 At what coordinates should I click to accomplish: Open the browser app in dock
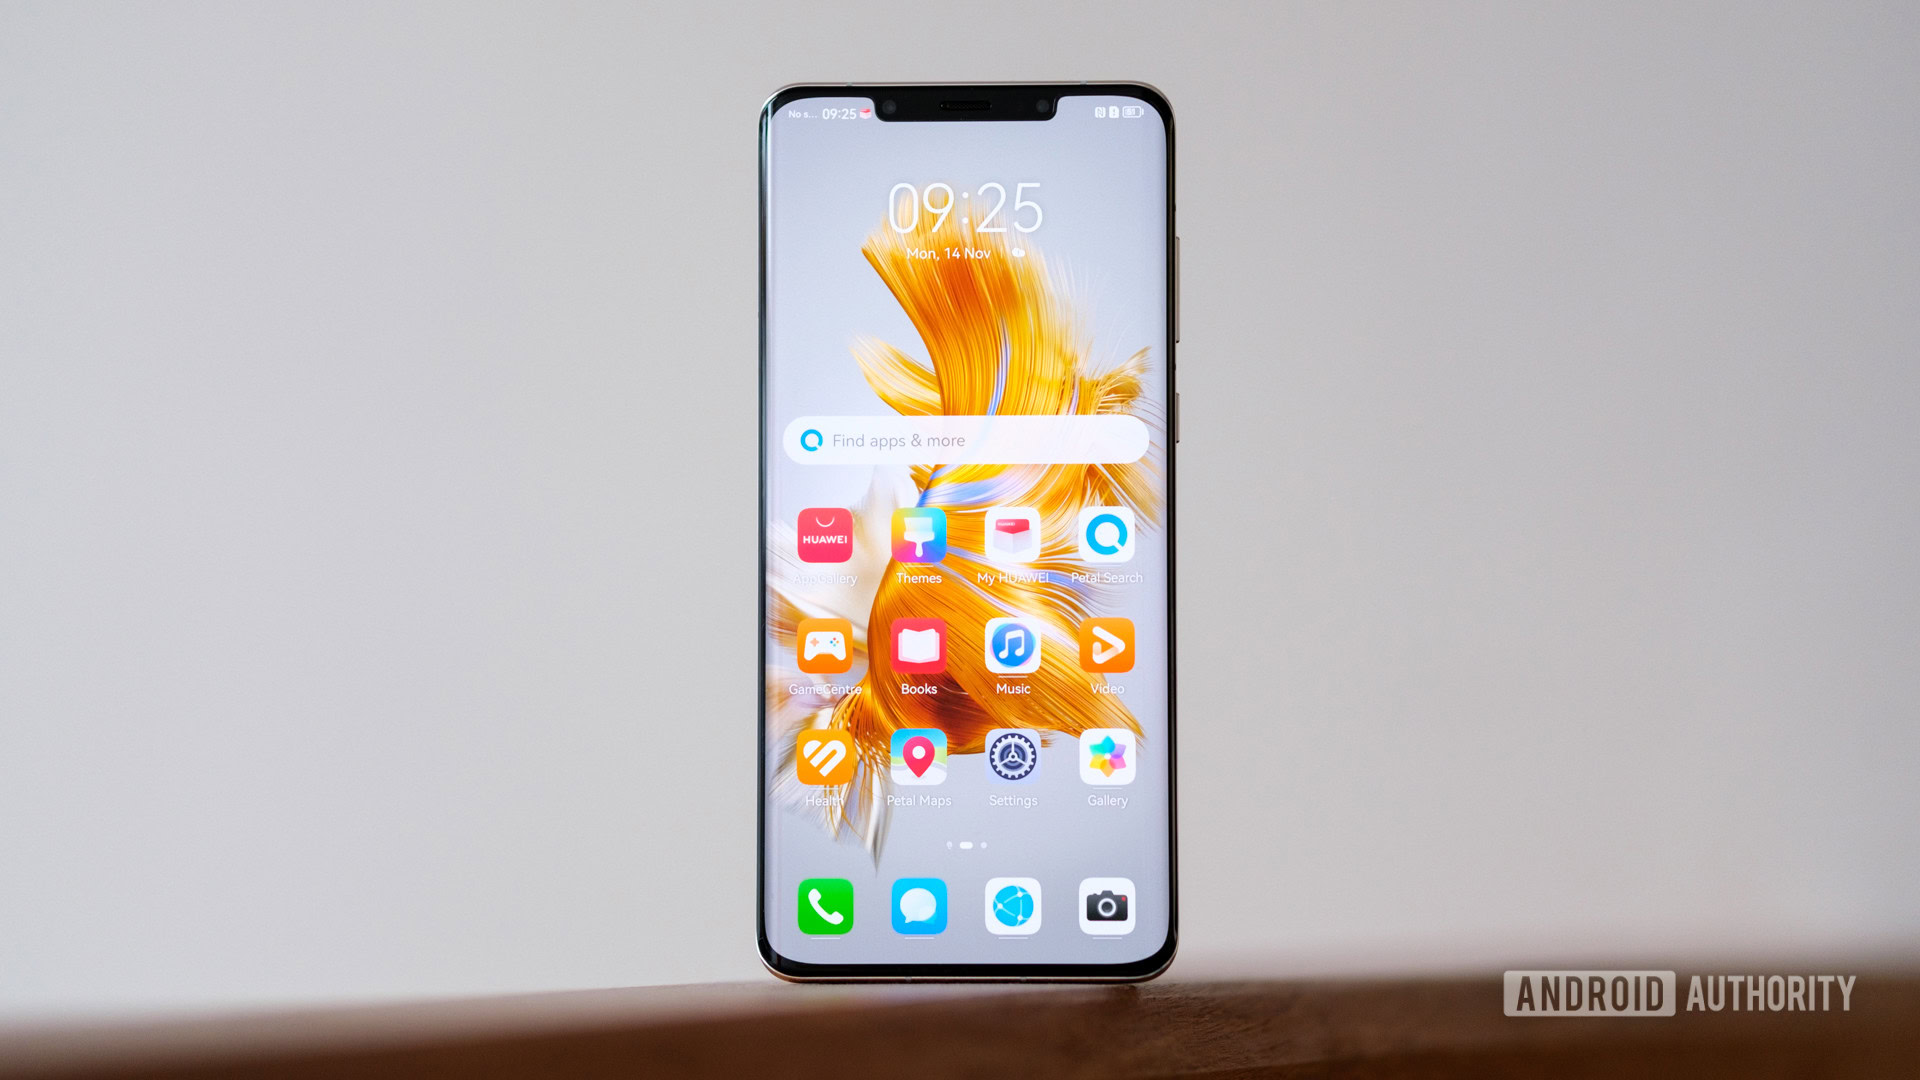(1015, 907)
